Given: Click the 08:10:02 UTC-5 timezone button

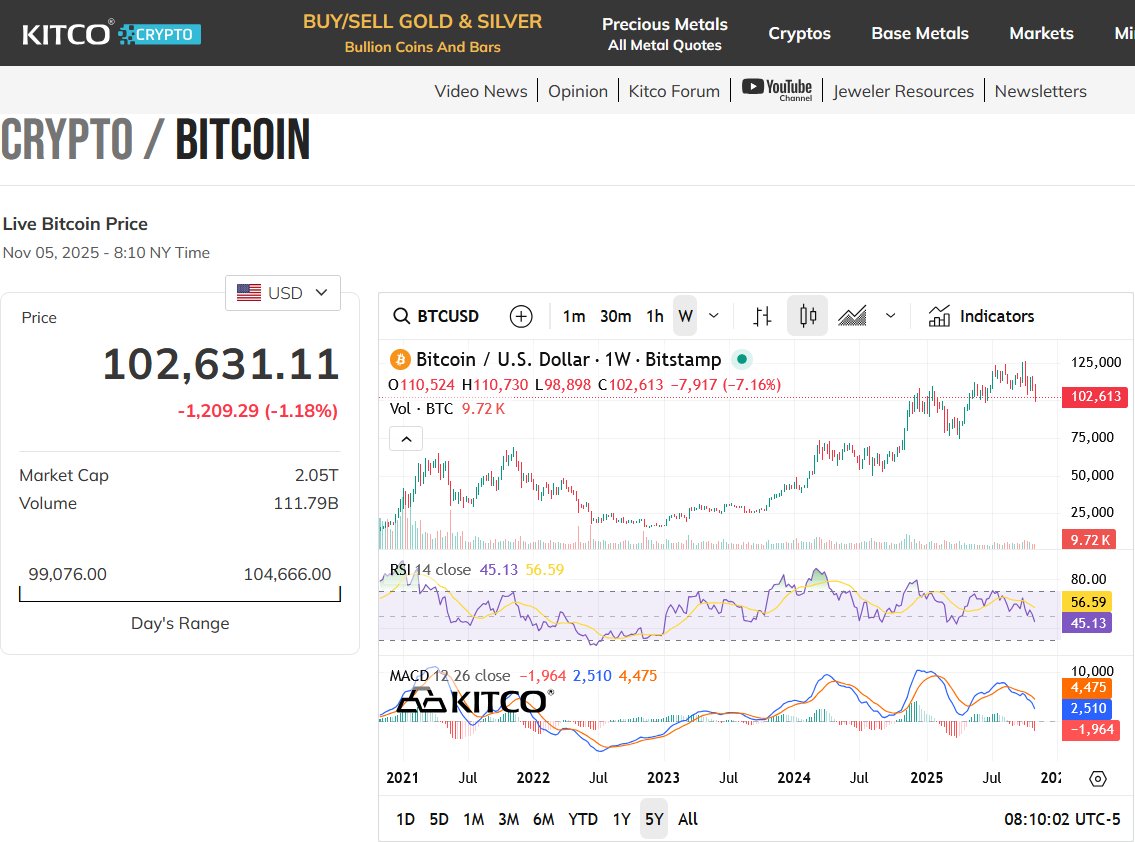Looking at the screenshot, I should click(x=1061, y=819).
